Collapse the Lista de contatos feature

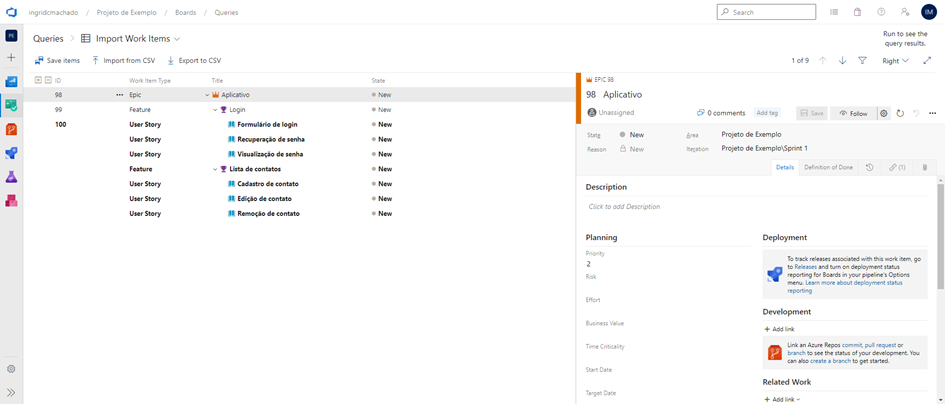pyautogui.click(x=215, y=169)
